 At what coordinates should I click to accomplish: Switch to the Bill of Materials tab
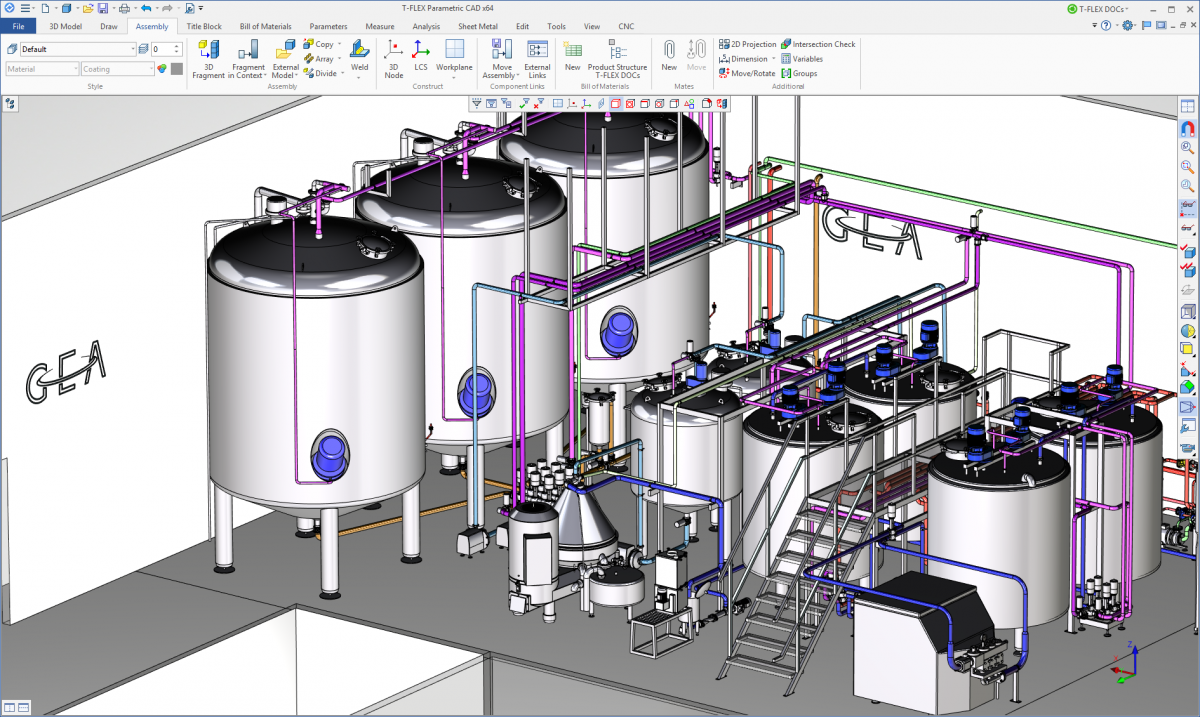coord(265,26)
